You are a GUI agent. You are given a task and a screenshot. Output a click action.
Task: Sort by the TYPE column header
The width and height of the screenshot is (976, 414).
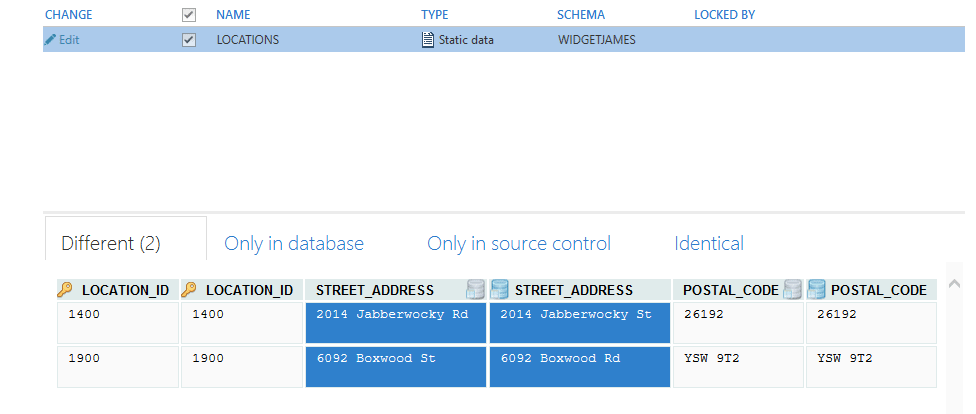[434, 15]
